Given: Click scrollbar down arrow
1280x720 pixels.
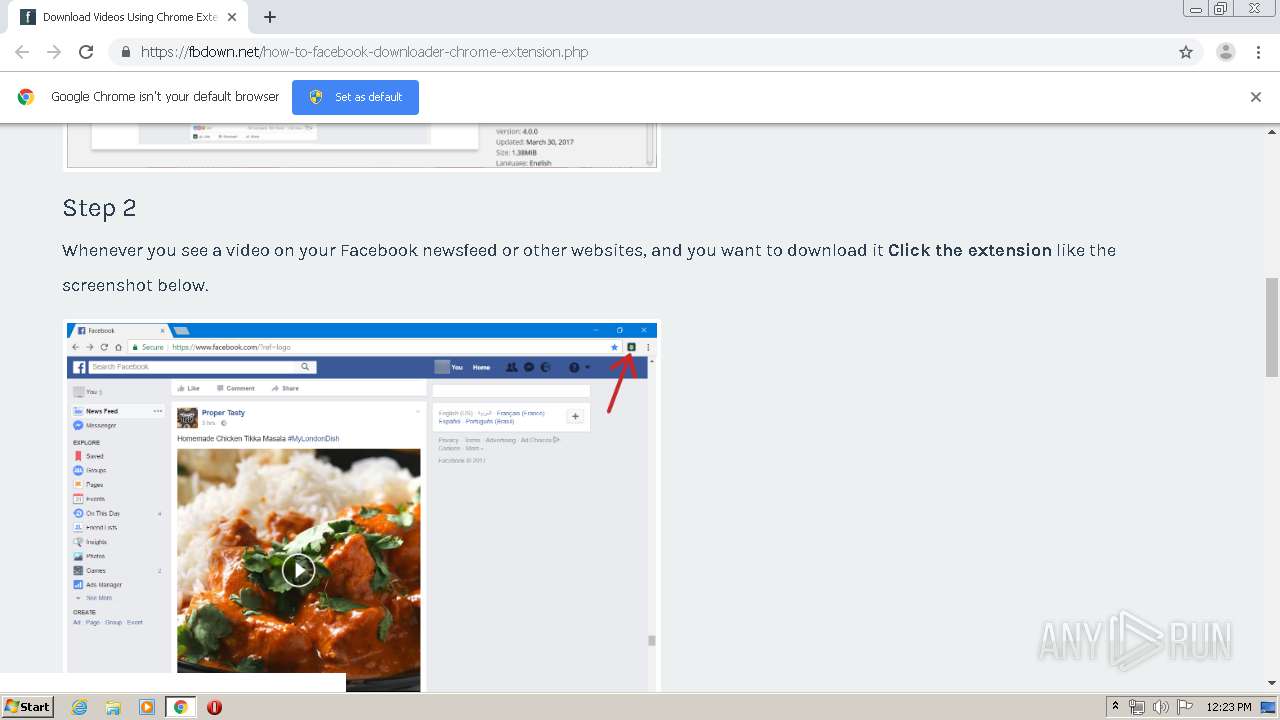Looking at the screenshot, I should 1272,683.
